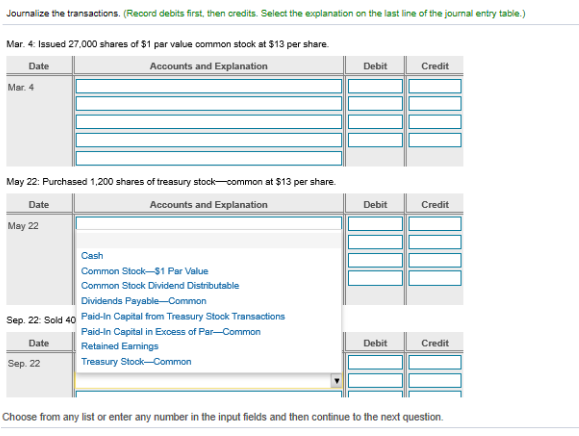Click the second Sep. 22 debit input
Screen dimensions: 579x436
tap(375, 380)
